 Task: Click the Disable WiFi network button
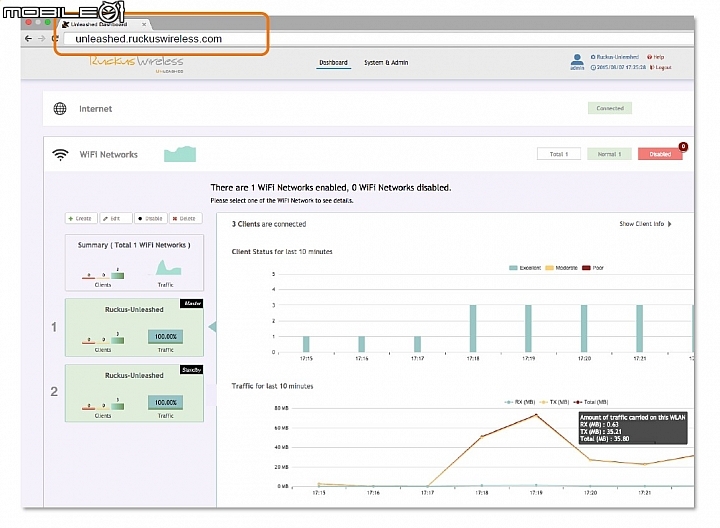151,219
